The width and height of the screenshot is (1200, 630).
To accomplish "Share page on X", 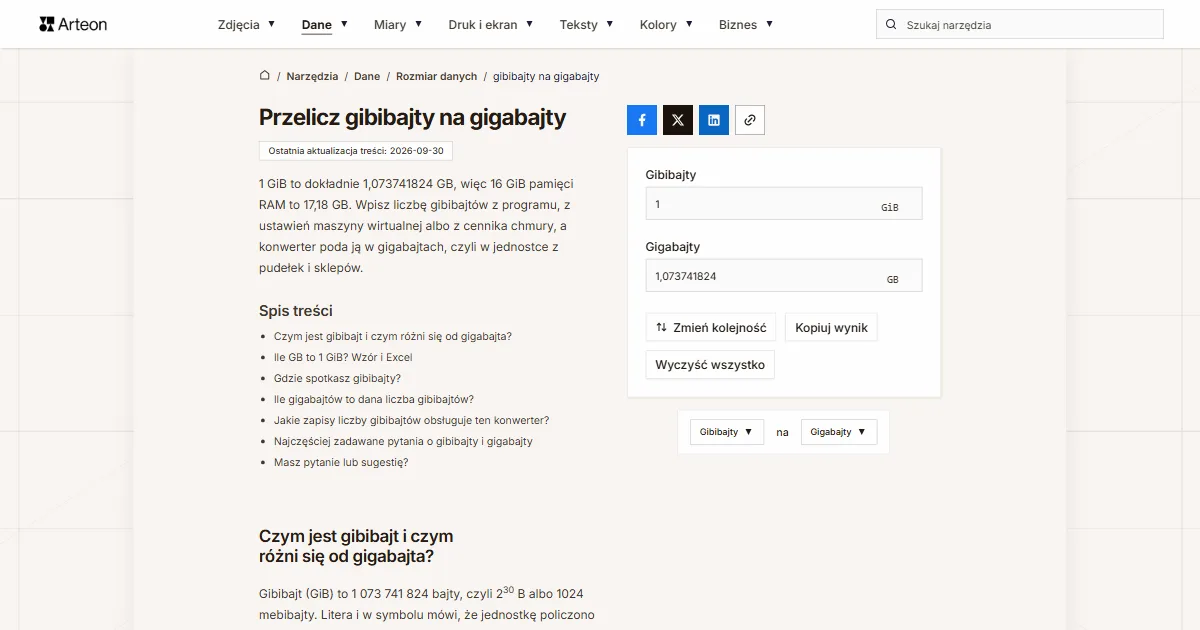I will pyautogui.click(x=678, y=120).
